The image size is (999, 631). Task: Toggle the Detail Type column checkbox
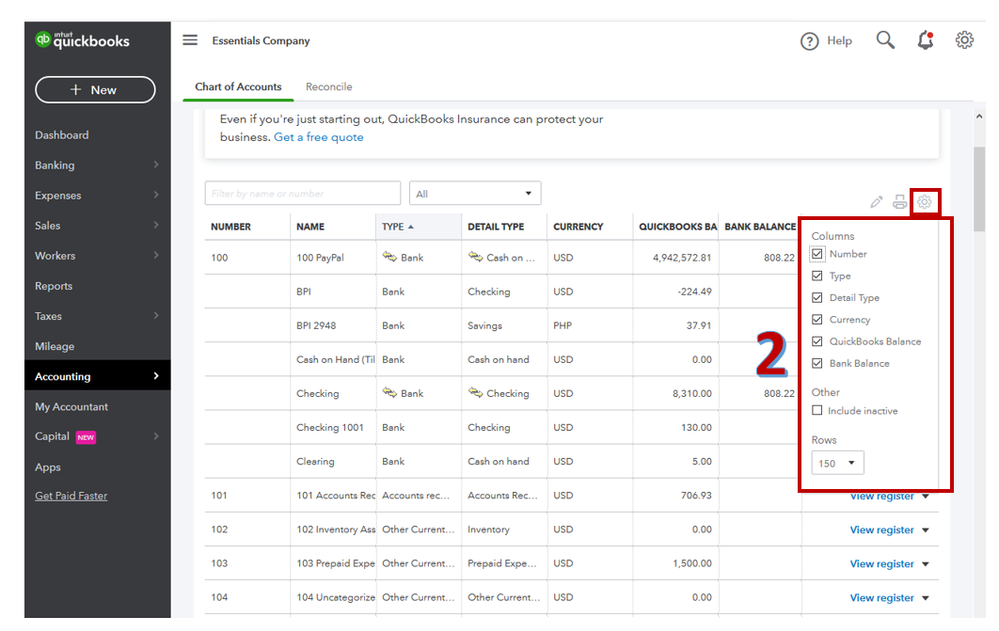pyautogui.click(x=817, y=298)
